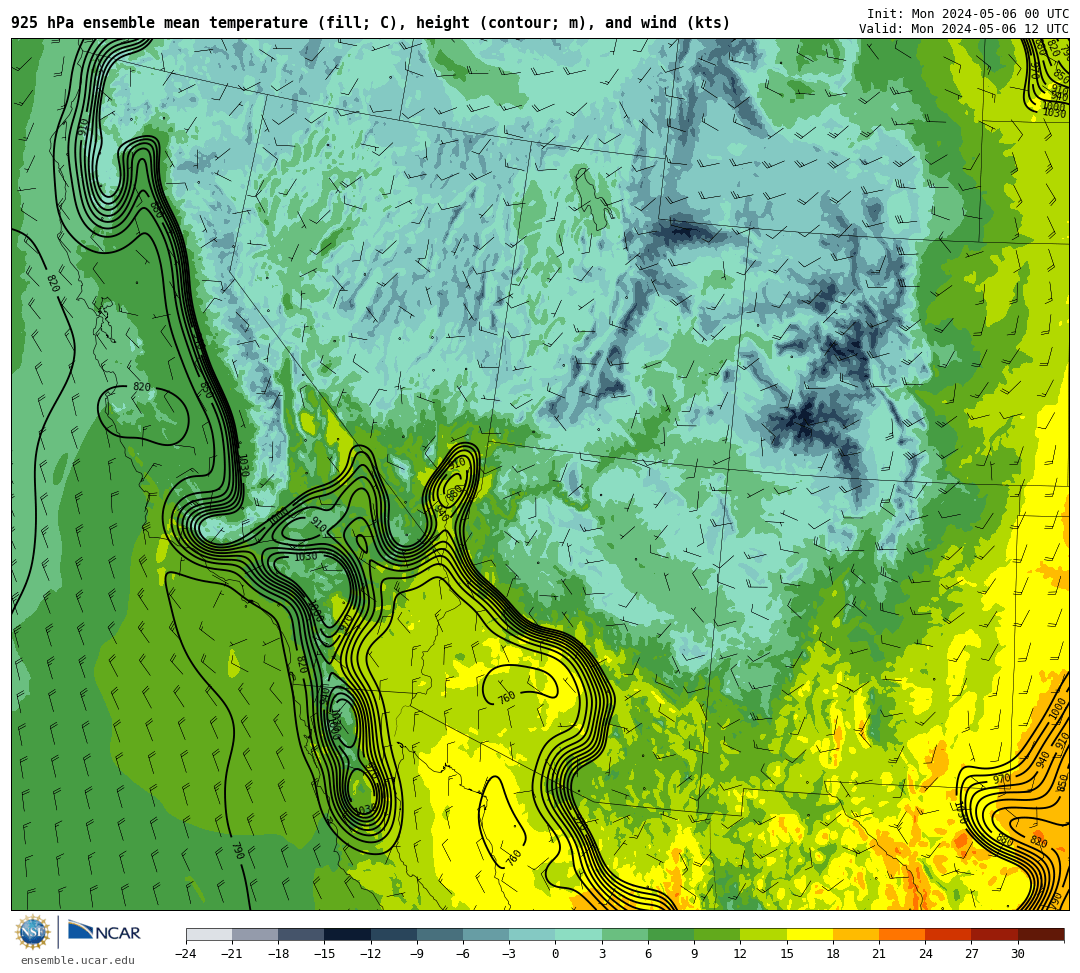Click the '-18' colorbar label

(278, 954)
